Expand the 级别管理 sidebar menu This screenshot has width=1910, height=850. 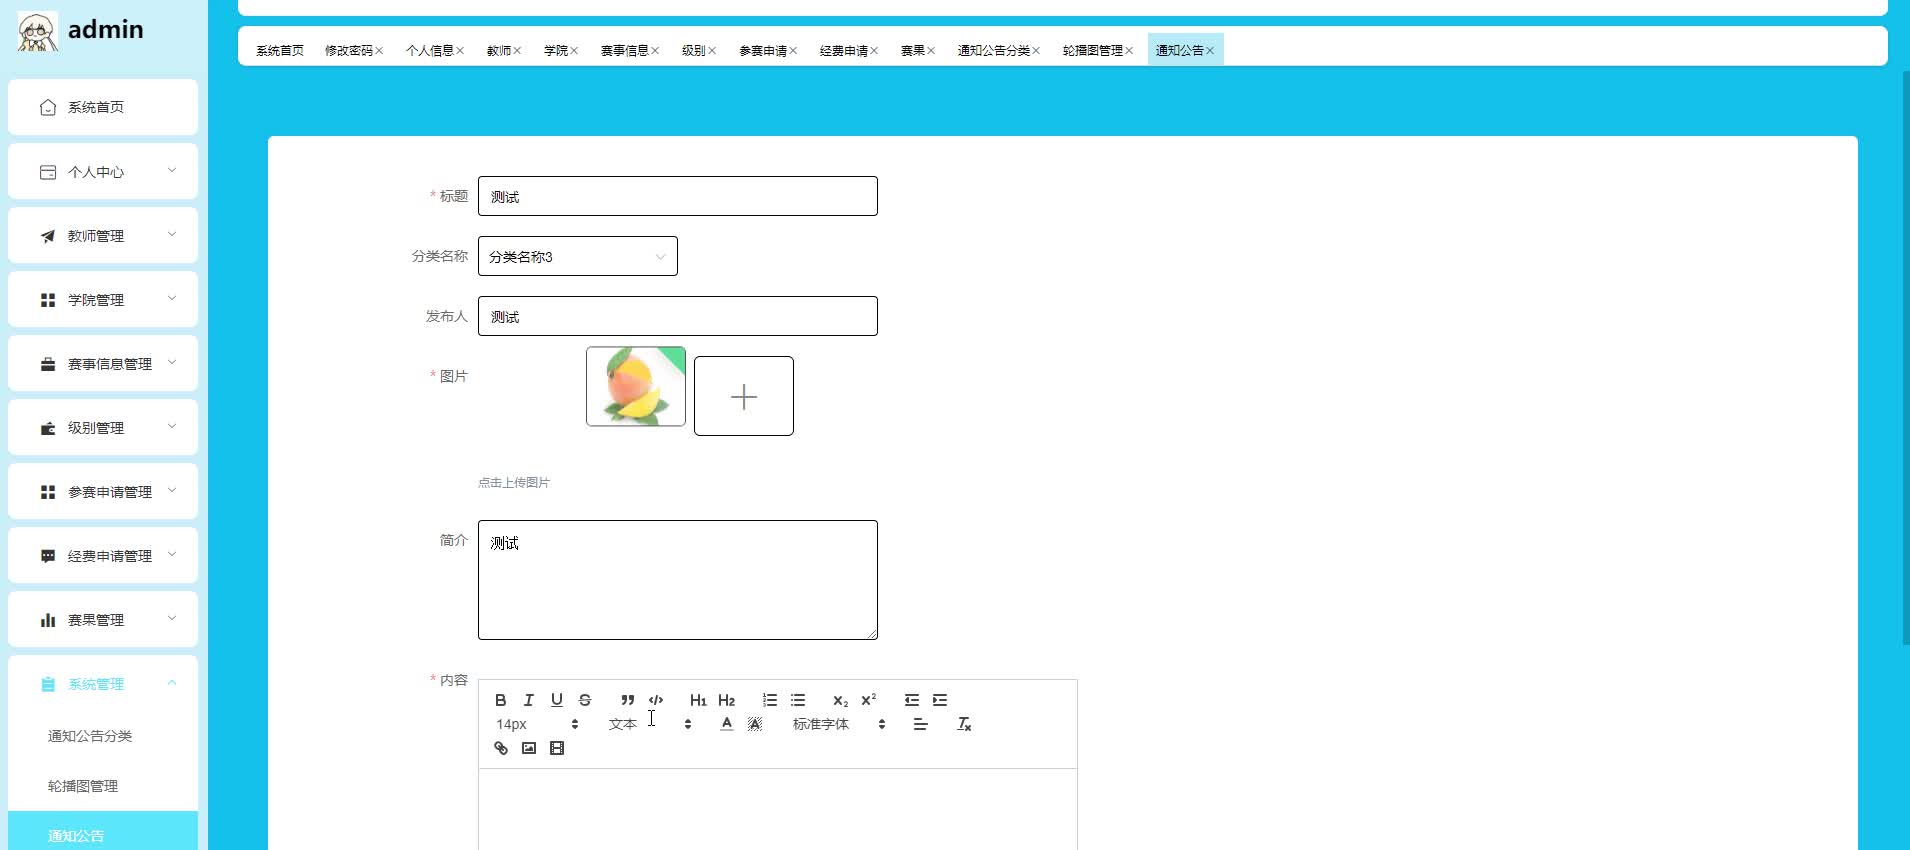103,428
